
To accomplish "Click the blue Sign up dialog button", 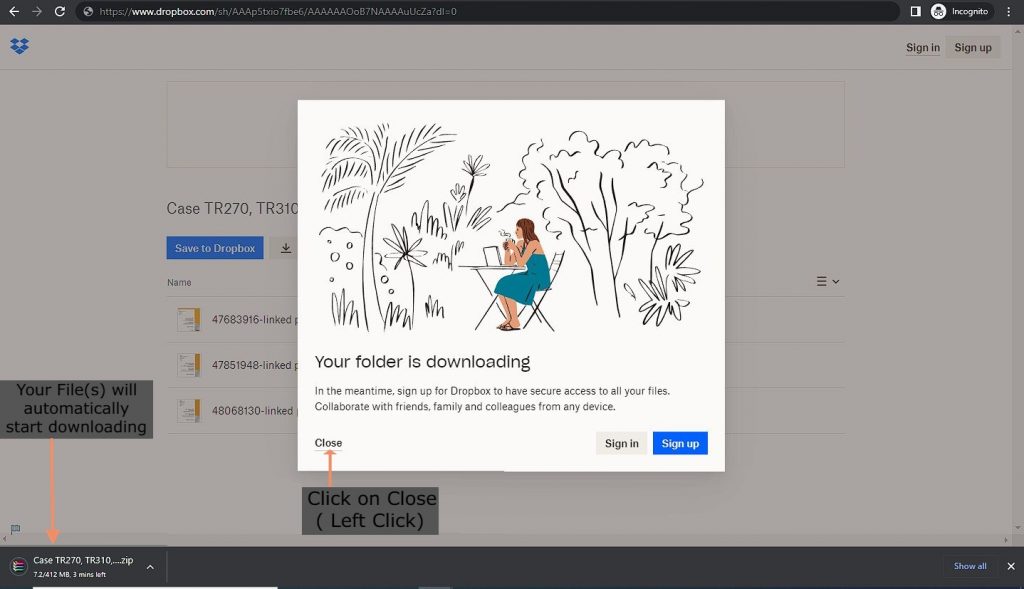I will 680,443.
